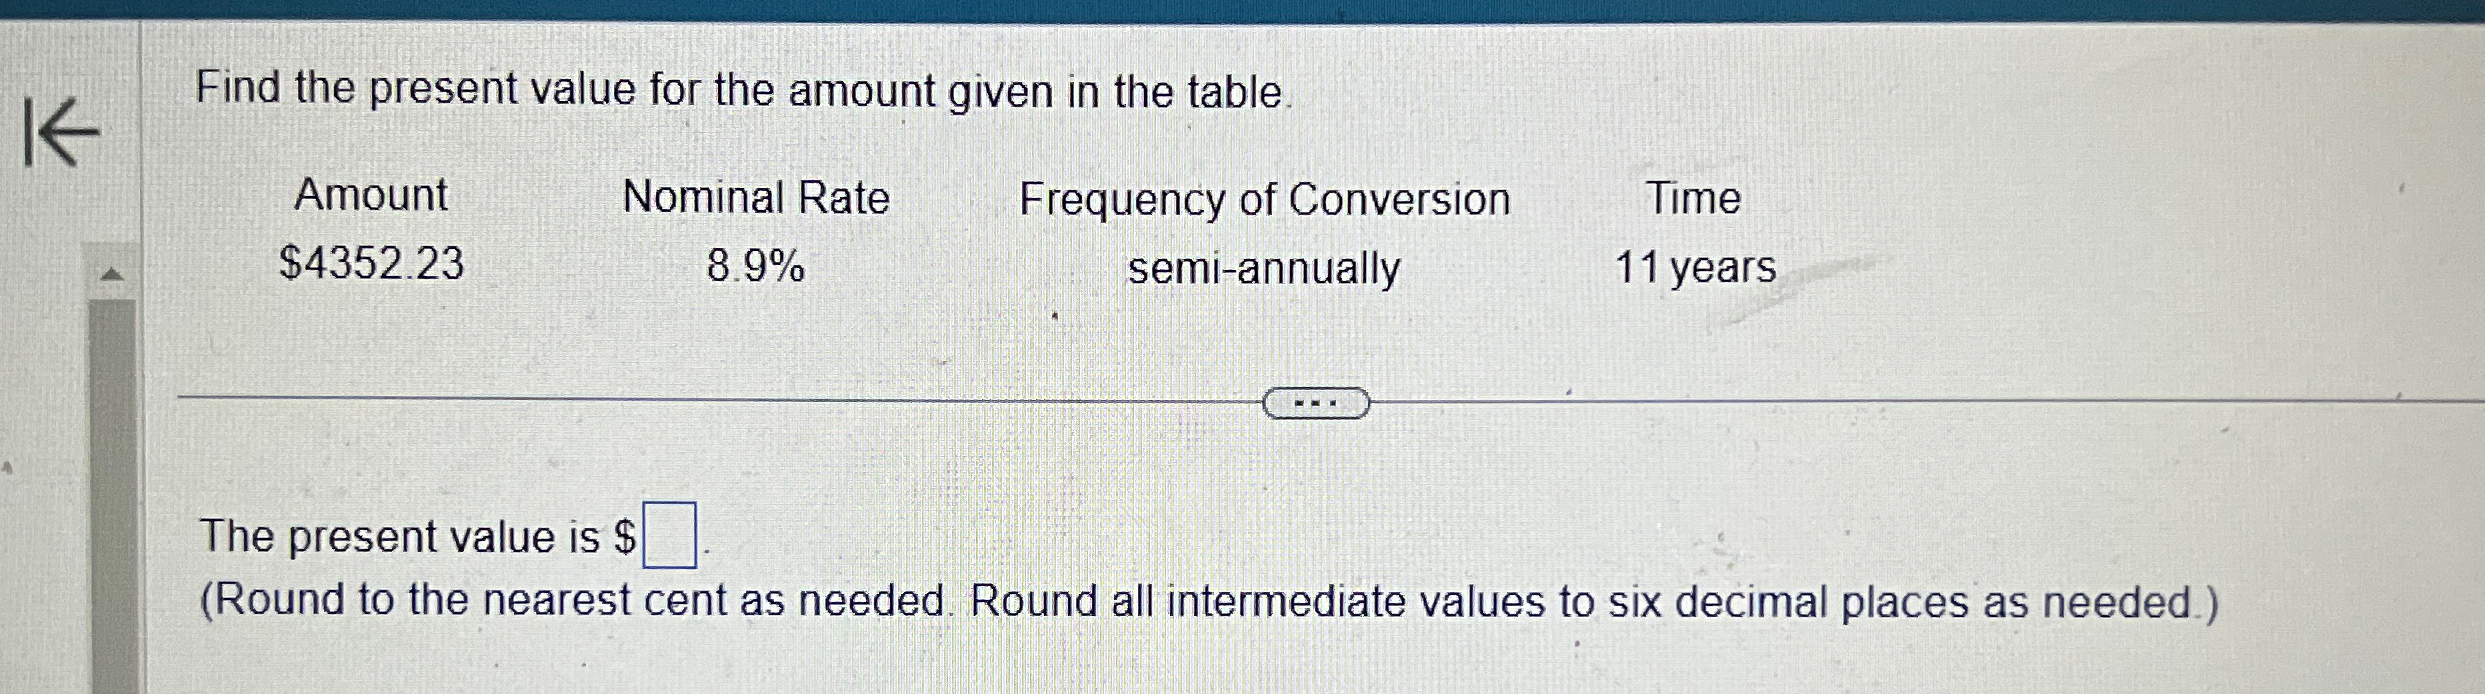Select the Nominal Rate column header
This screenshot has width=2485, height=694.
coord(757,197)
